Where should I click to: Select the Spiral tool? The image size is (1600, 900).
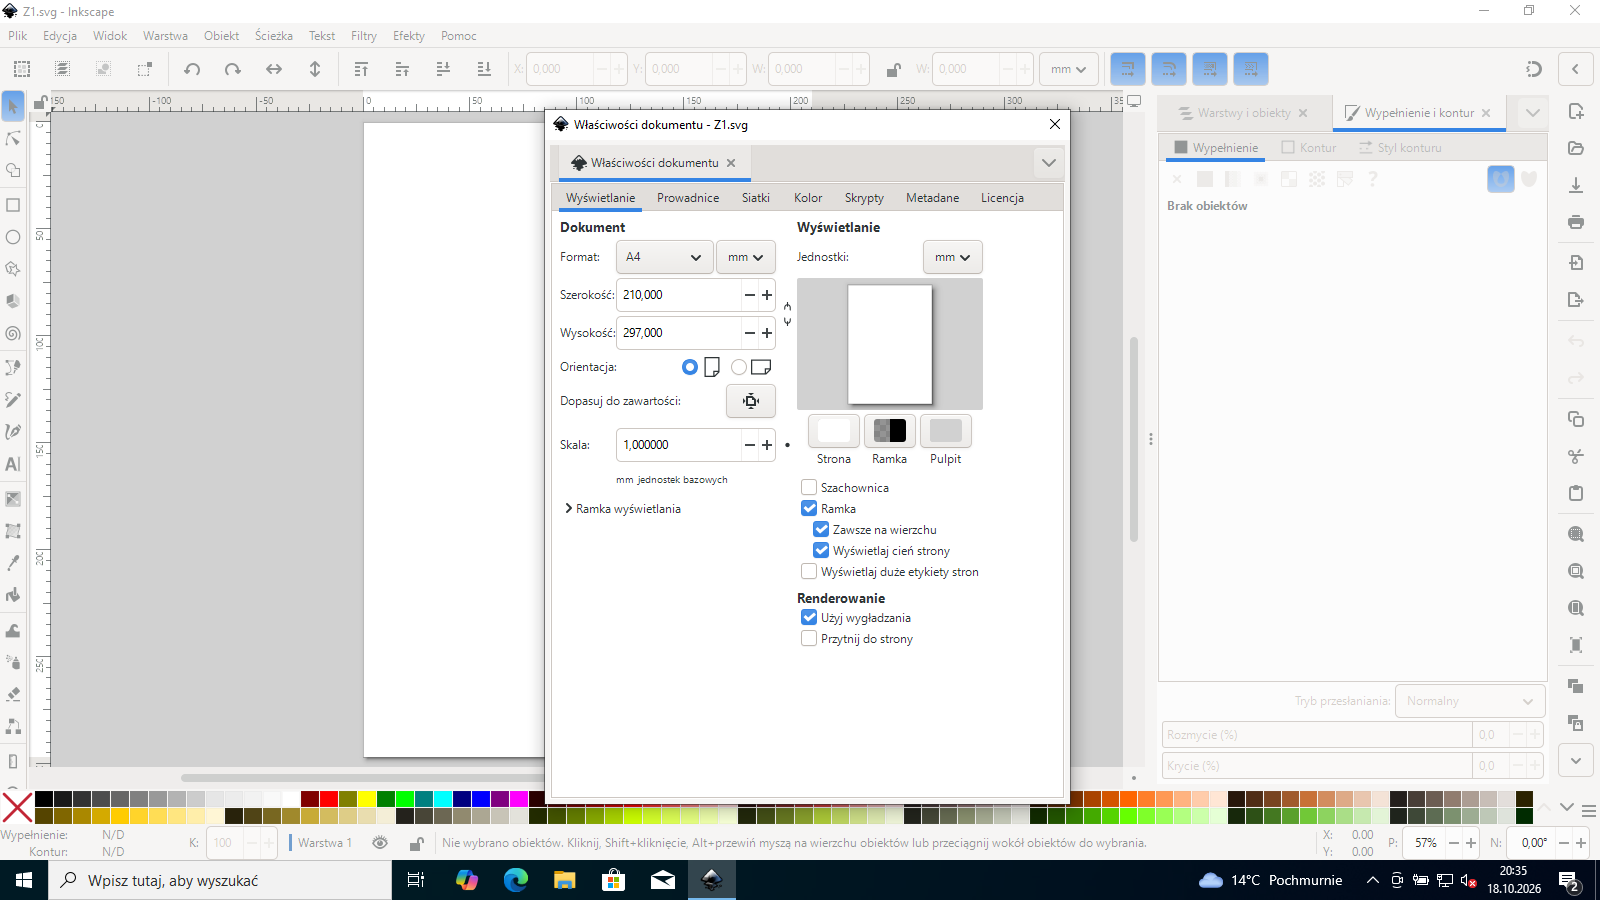click(13, 333)
